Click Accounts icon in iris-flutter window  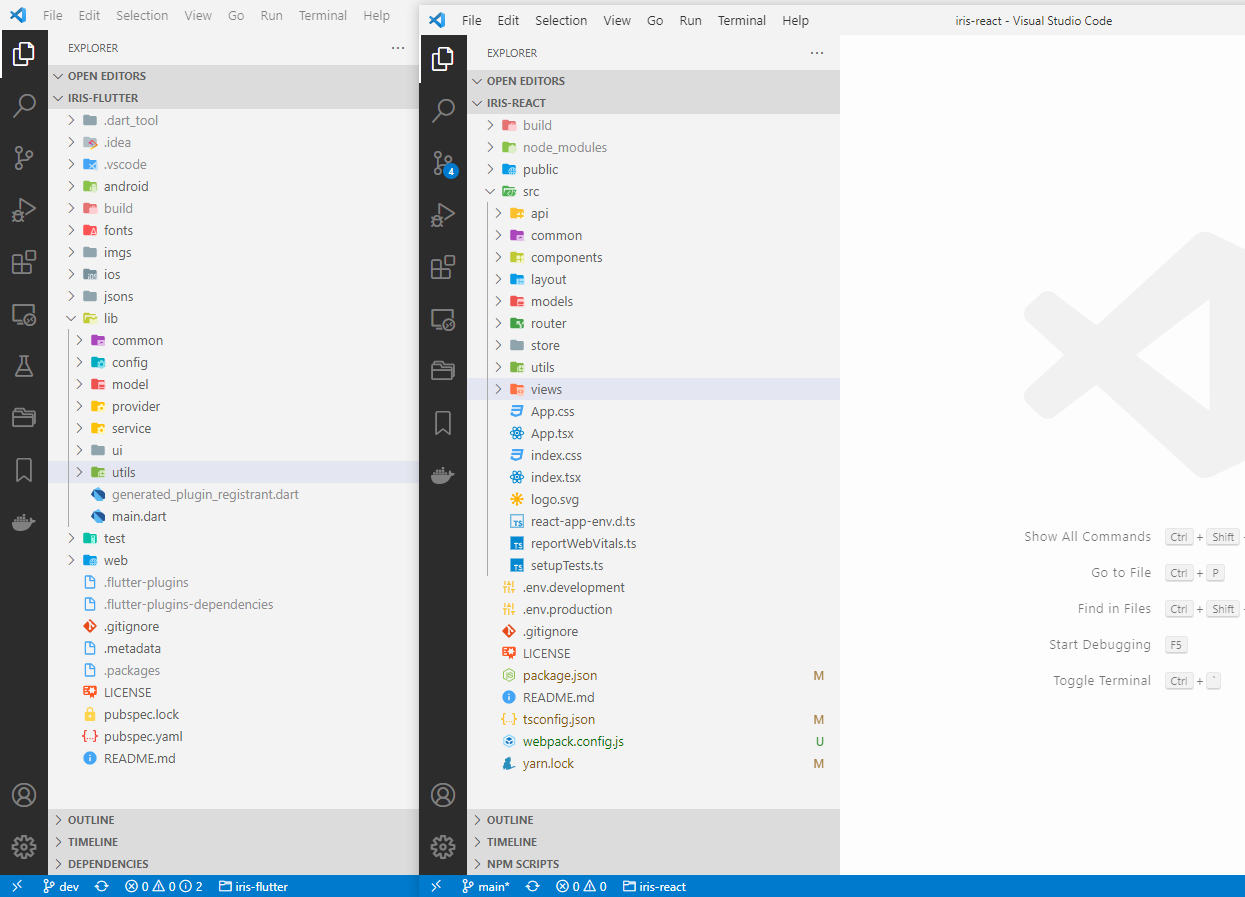click(24, 795)
